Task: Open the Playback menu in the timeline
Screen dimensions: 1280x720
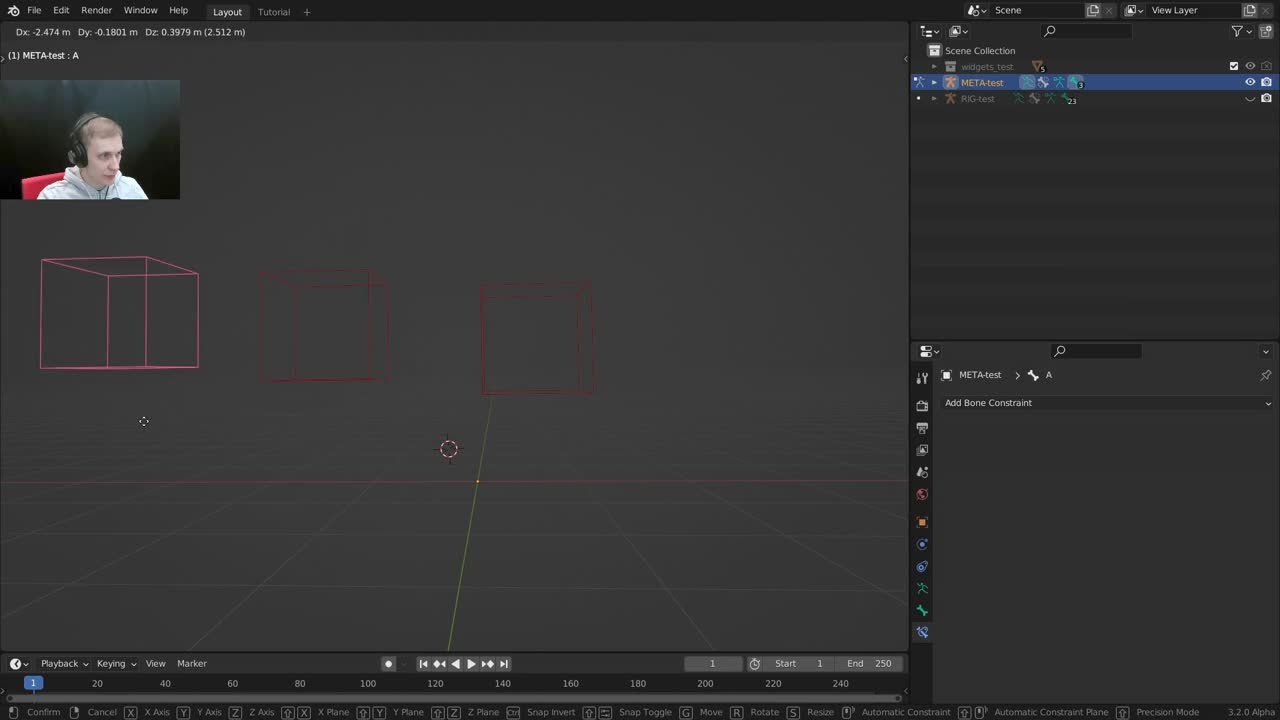Action: click(60, 663)
